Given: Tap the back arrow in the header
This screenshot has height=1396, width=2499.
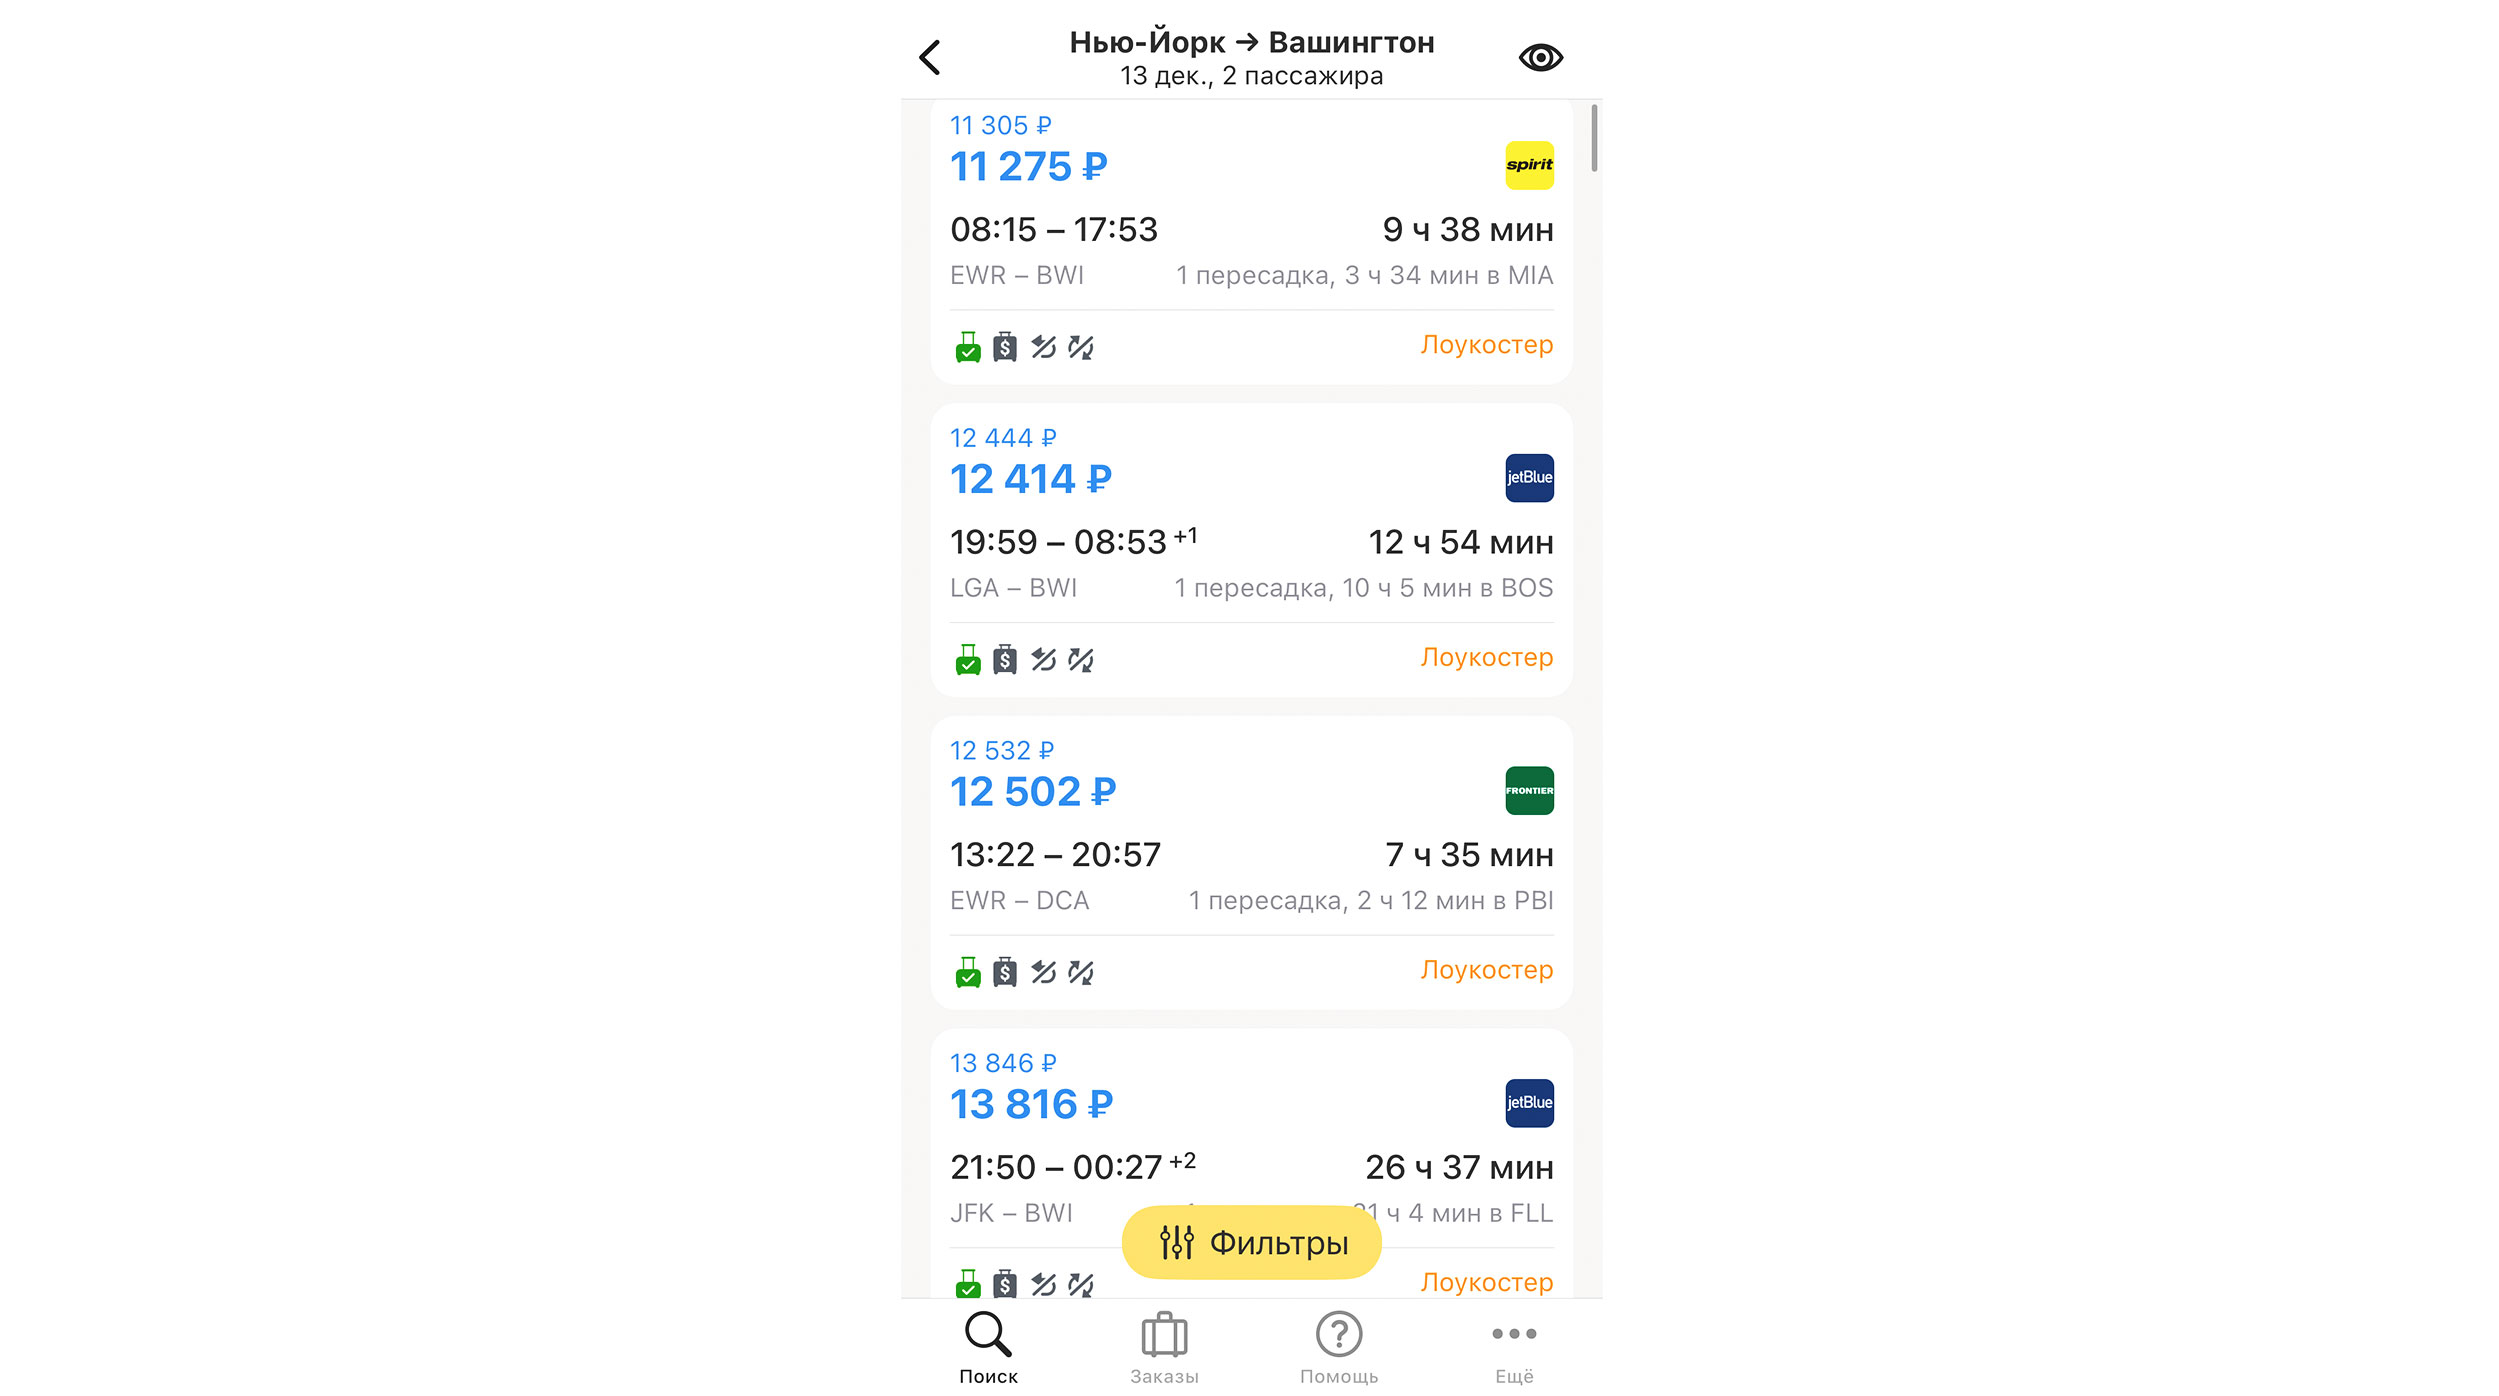Looking at the screenshot, I should pos(930,58).
